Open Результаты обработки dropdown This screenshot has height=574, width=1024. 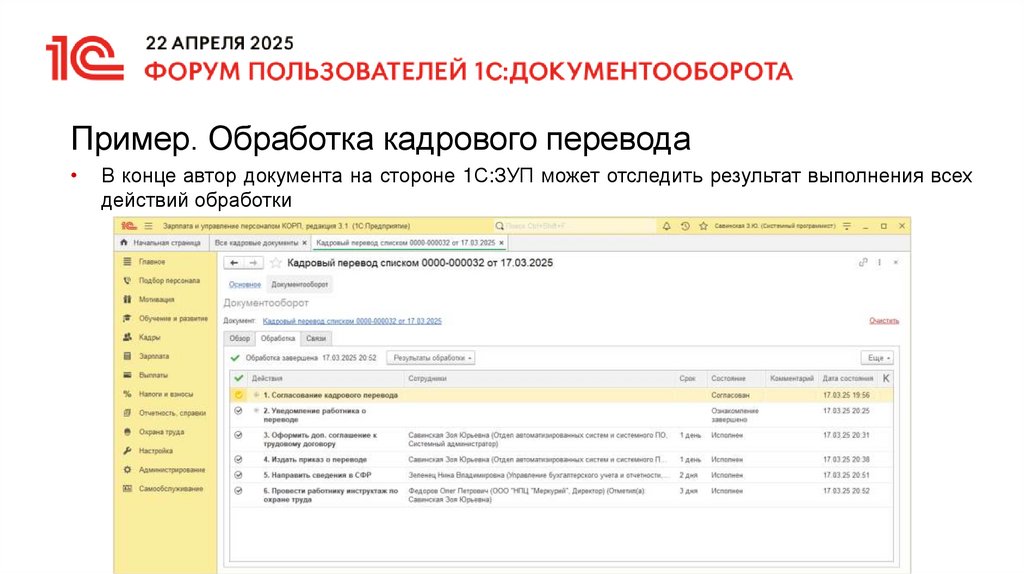tap(431, 358)
